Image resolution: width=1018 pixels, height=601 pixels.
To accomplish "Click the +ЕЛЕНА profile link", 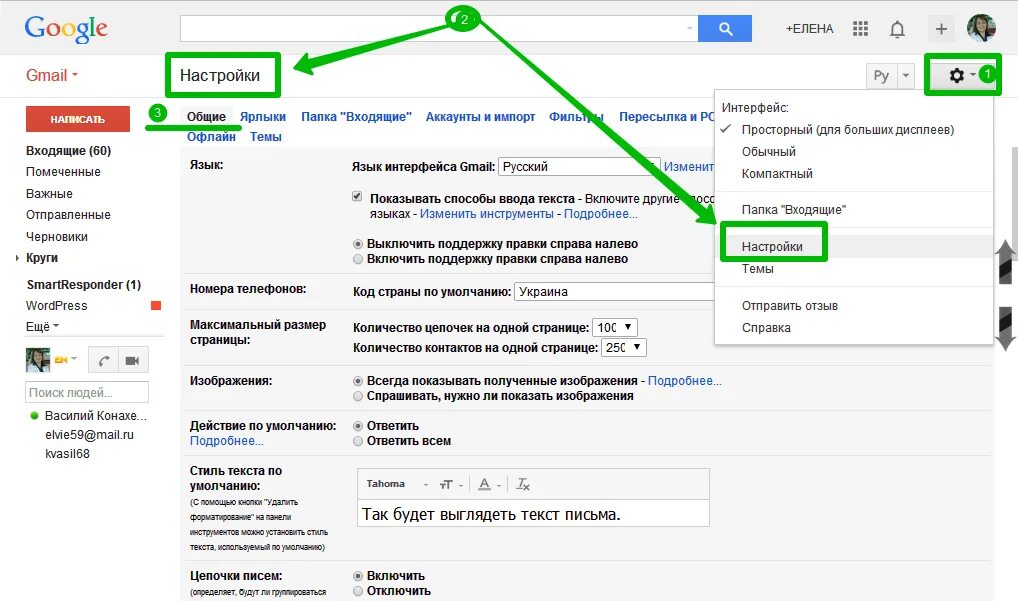I will pyautogui.click(x=810, y=29).
